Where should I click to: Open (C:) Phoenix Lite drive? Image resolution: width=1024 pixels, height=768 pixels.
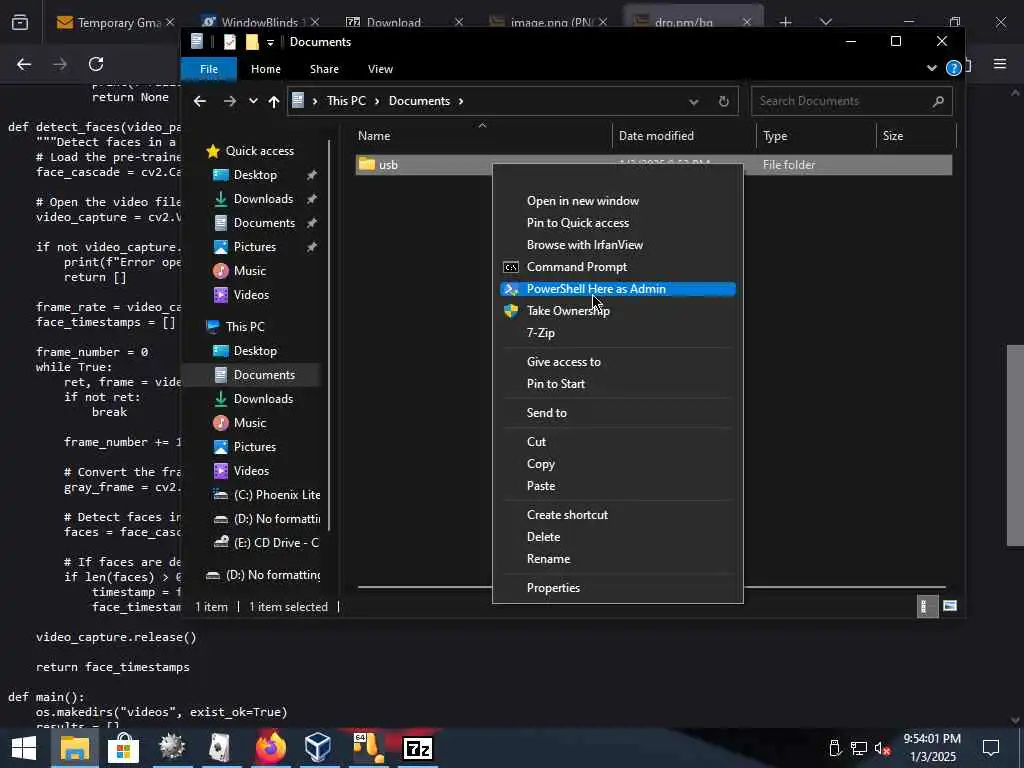277,495
